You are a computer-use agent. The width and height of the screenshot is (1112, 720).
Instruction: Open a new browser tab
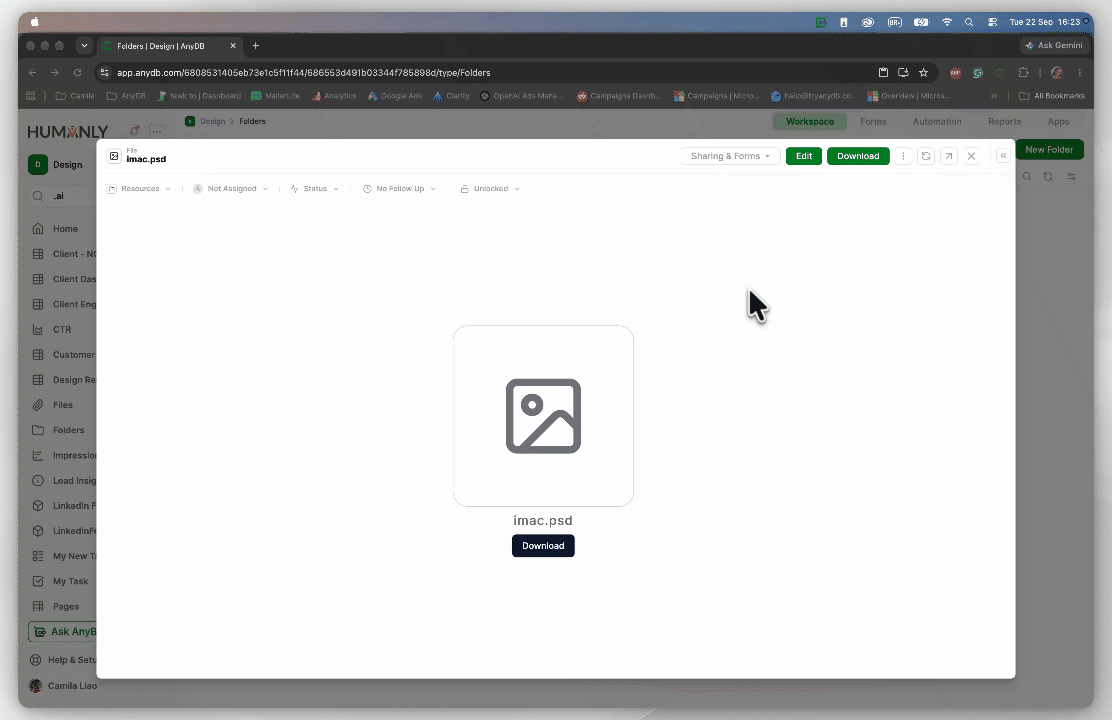256,45
